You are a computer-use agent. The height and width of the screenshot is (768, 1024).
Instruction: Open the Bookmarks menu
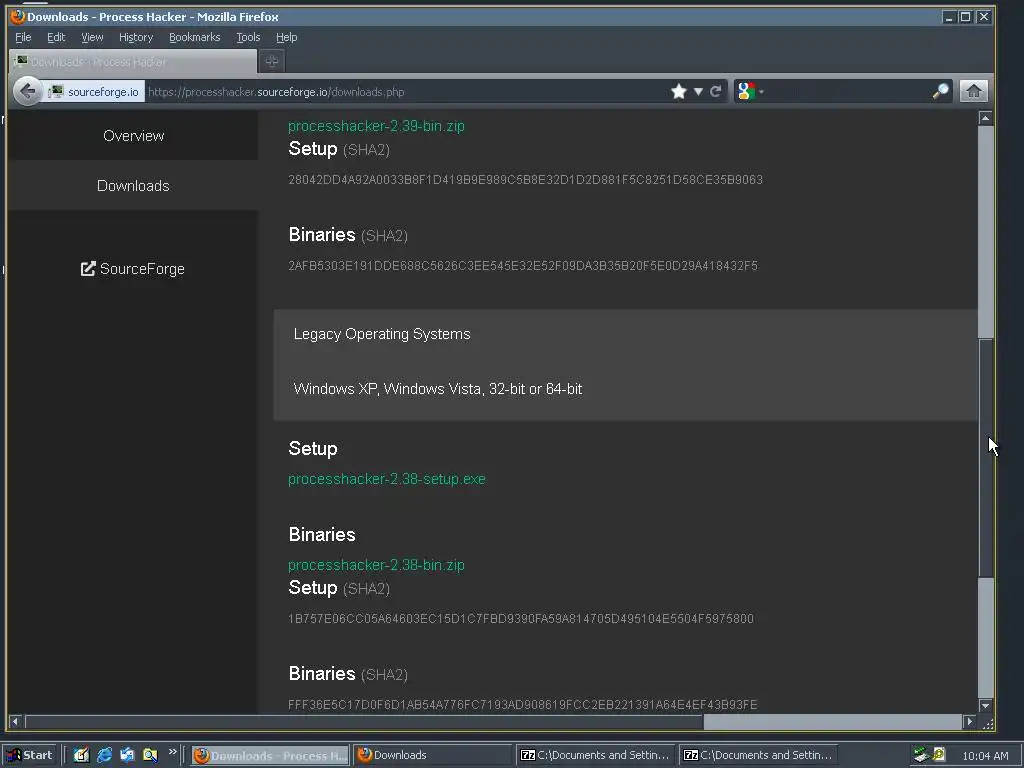[x=195, y=37]
